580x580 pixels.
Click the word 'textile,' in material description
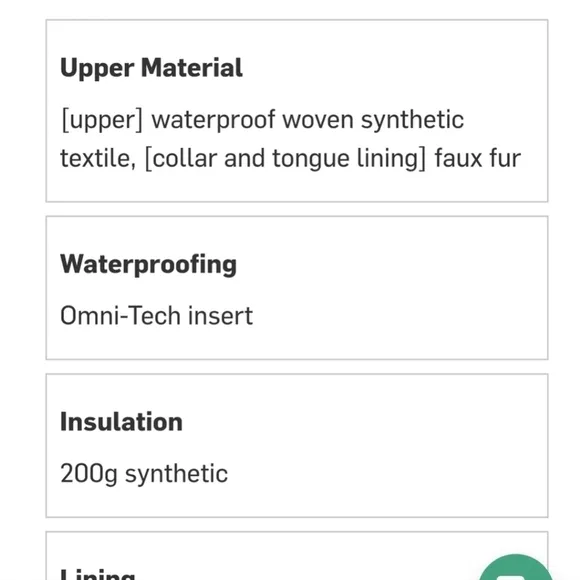[x=98, y=158]
